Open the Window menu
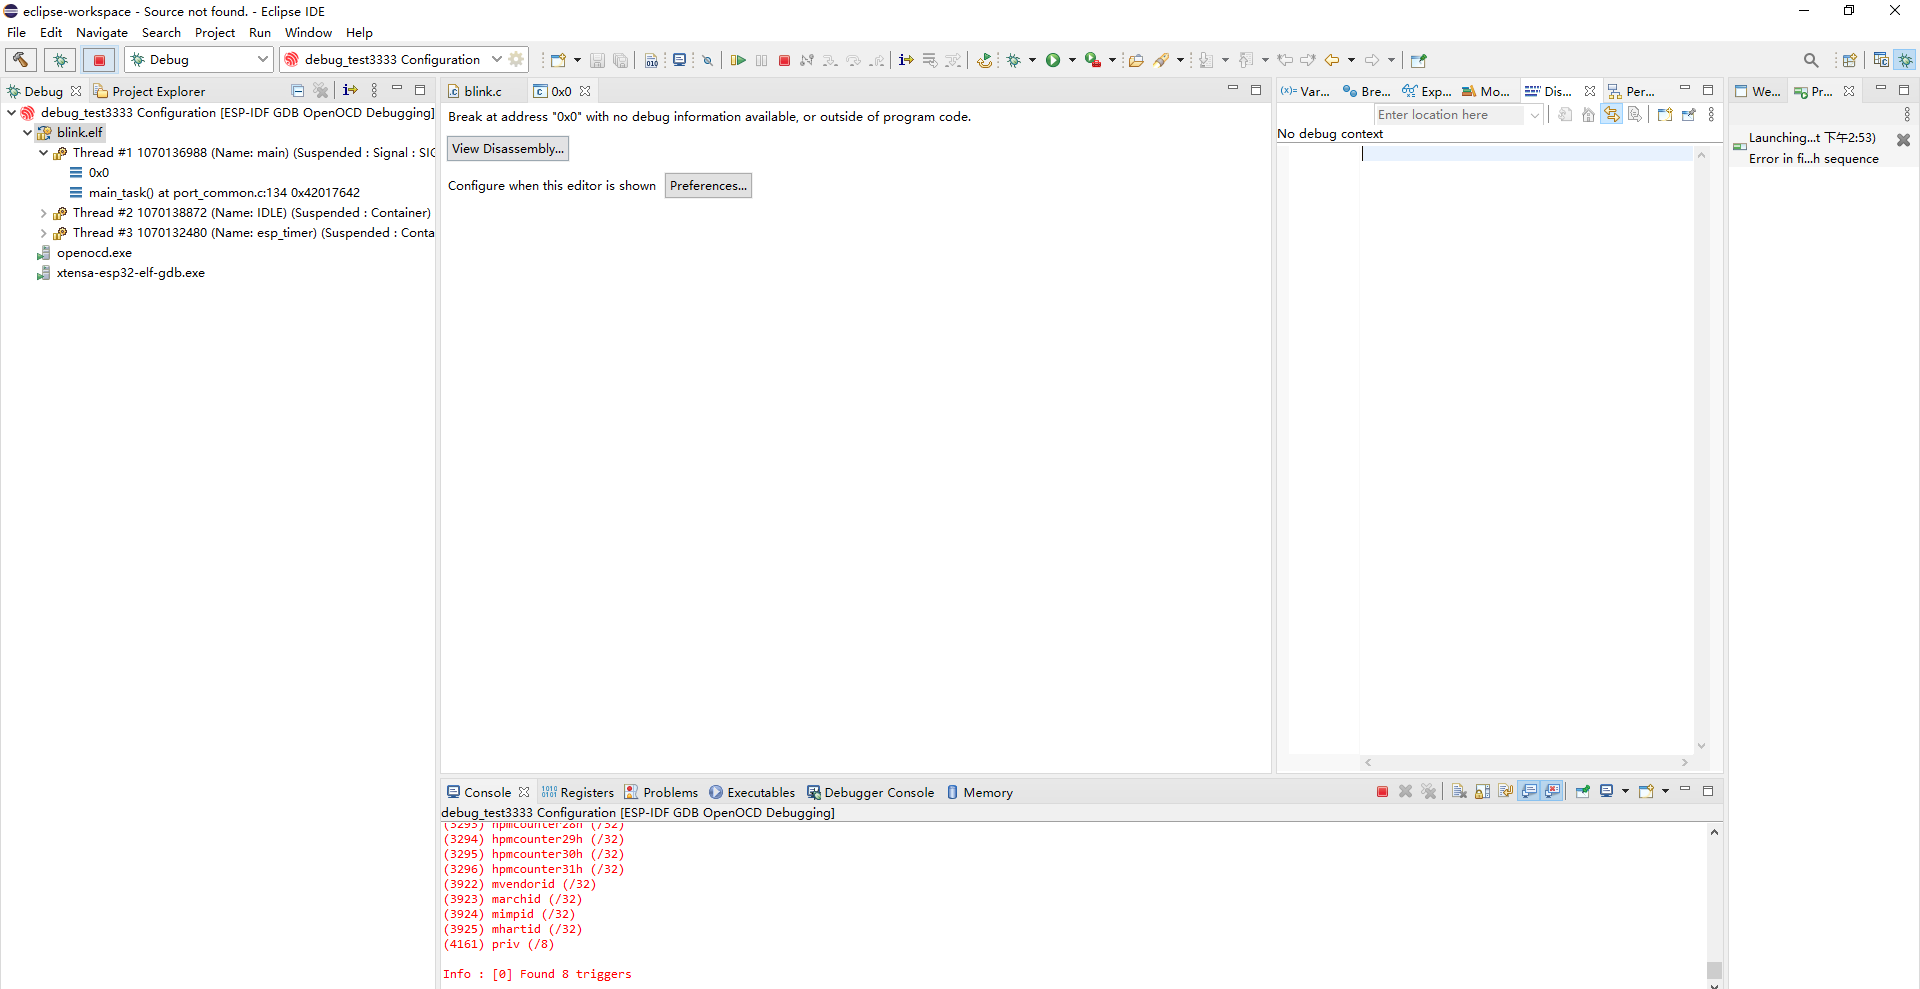 [308, 33]
